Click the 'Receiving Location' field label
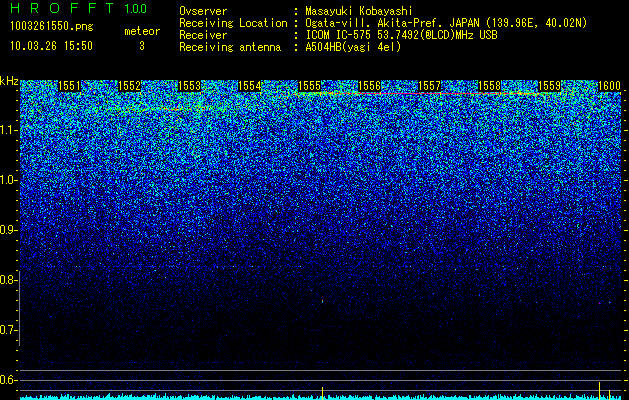629x400 pixels. (x=233, y=24)
